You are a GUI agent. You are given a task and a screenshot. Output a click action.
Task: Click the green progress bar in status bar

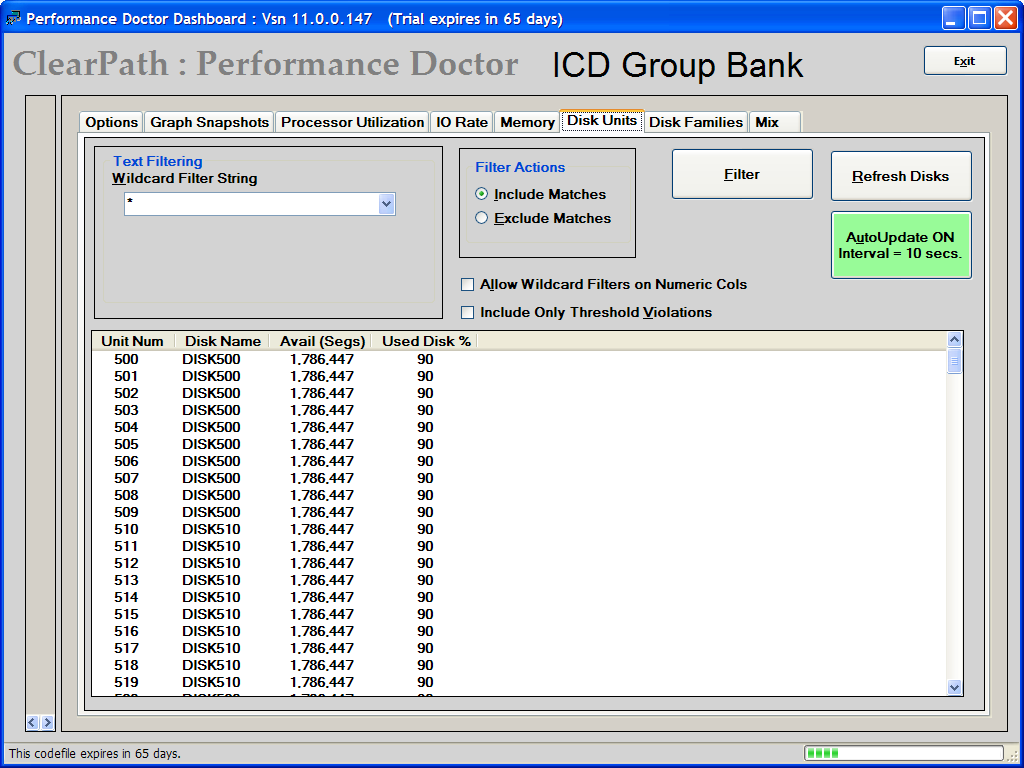903,753
